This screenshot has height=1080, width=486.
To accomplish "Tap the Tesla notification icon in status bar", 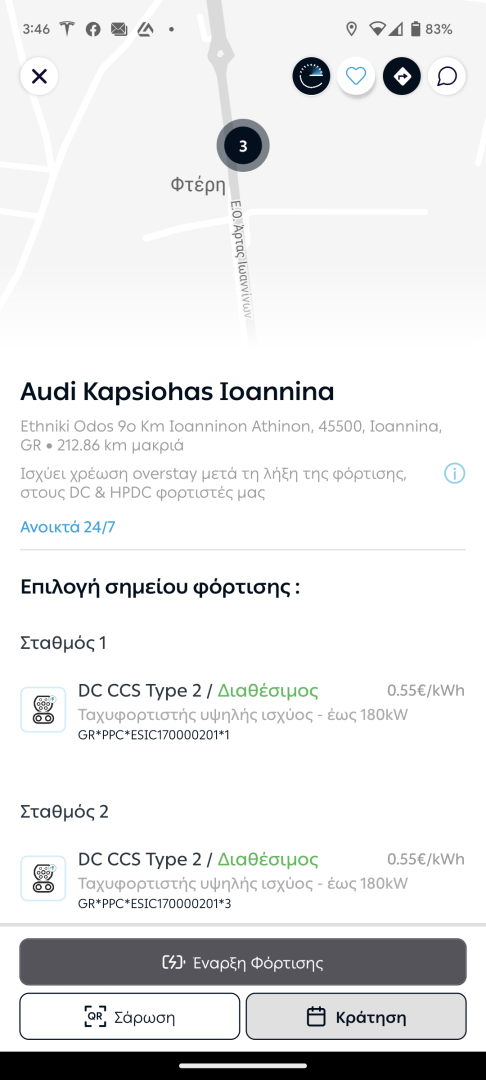I will (x=67, y=29).
